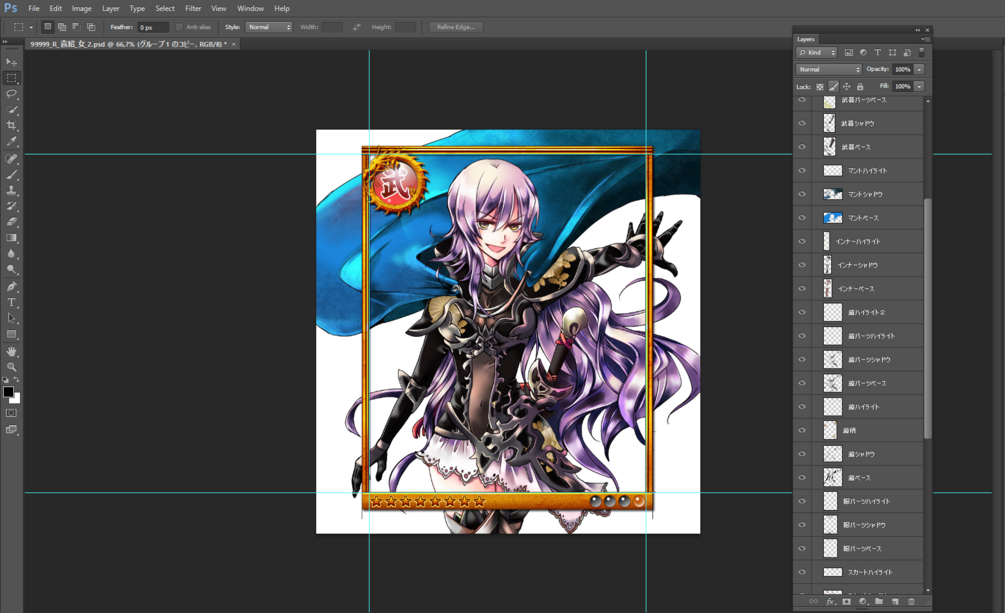Select the Spot Healing Brush tool
1005x613 pixels.
click(12, 159)
